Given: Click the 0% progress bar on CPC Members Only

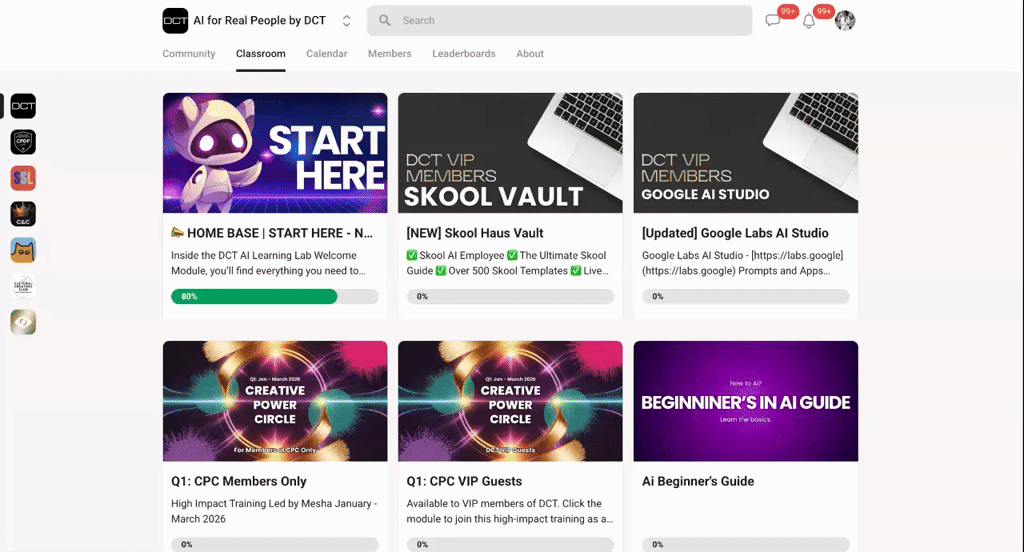Looking at the screenshot, I should pos(275,544).
